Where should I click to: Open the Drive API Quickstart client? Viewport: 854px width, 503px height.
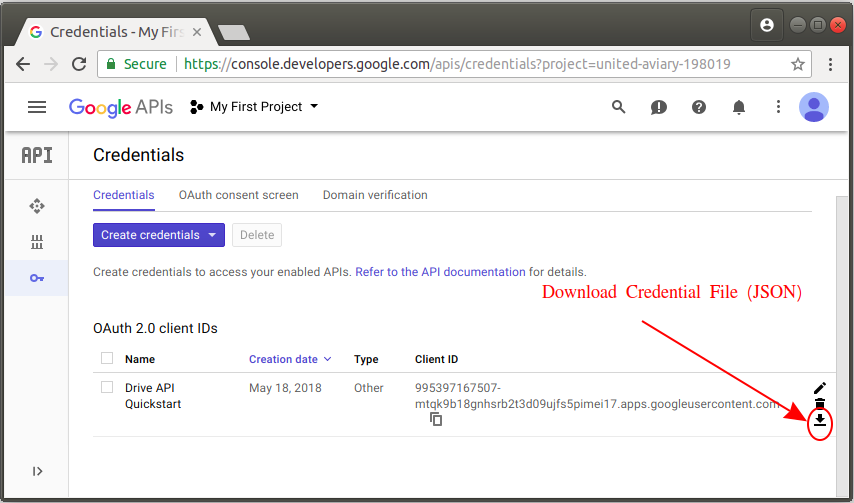pyautogui.click(x=153, y=396)
